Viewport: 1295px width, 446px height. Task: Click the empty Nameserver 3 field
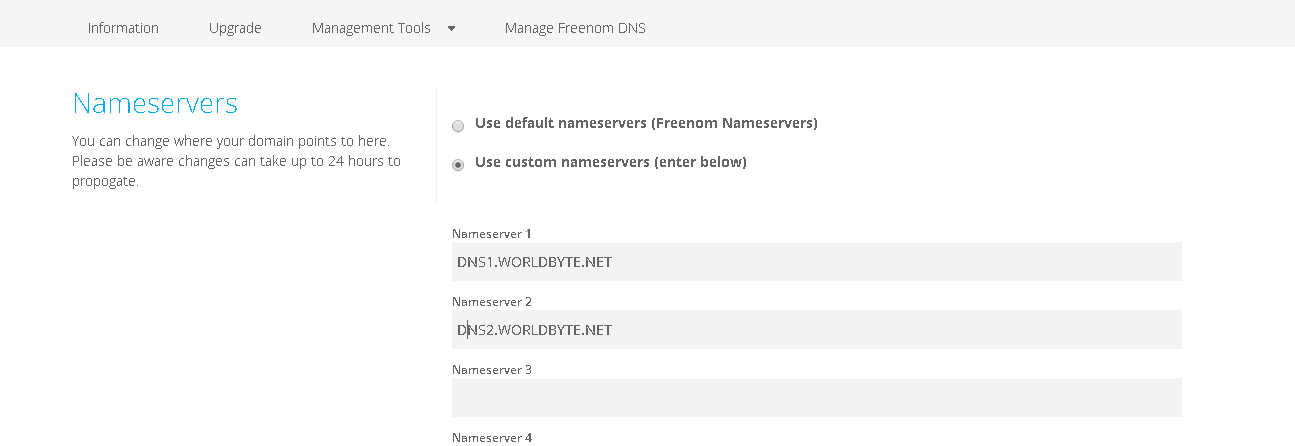point(816,397)
